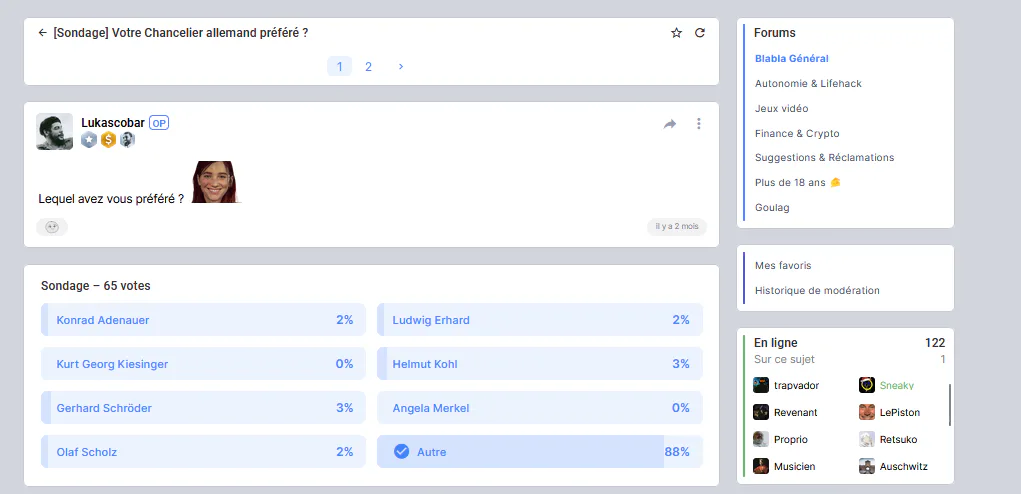
Task: Click the 'Sondage – 65 votes' heading
Action: [96, 286]
